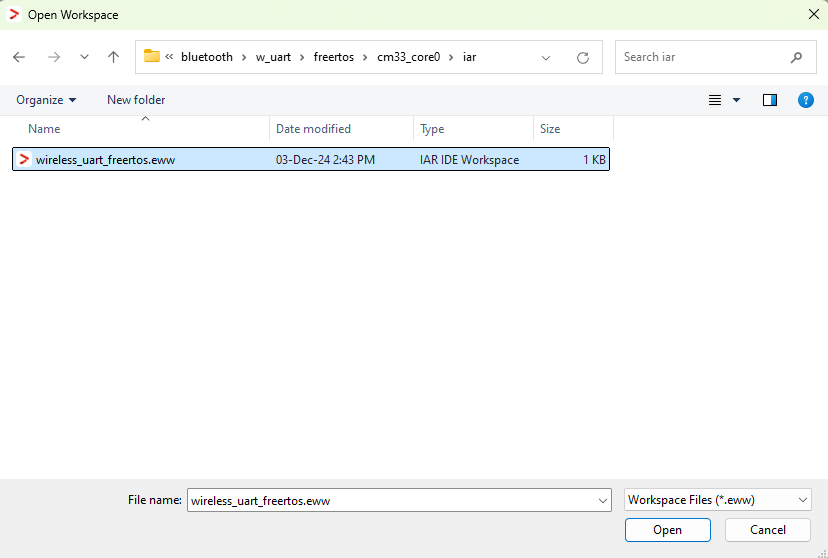Go up one folder level
This screenshot has height=558, width=828.
pyautogui.click(x=113, y=57)
